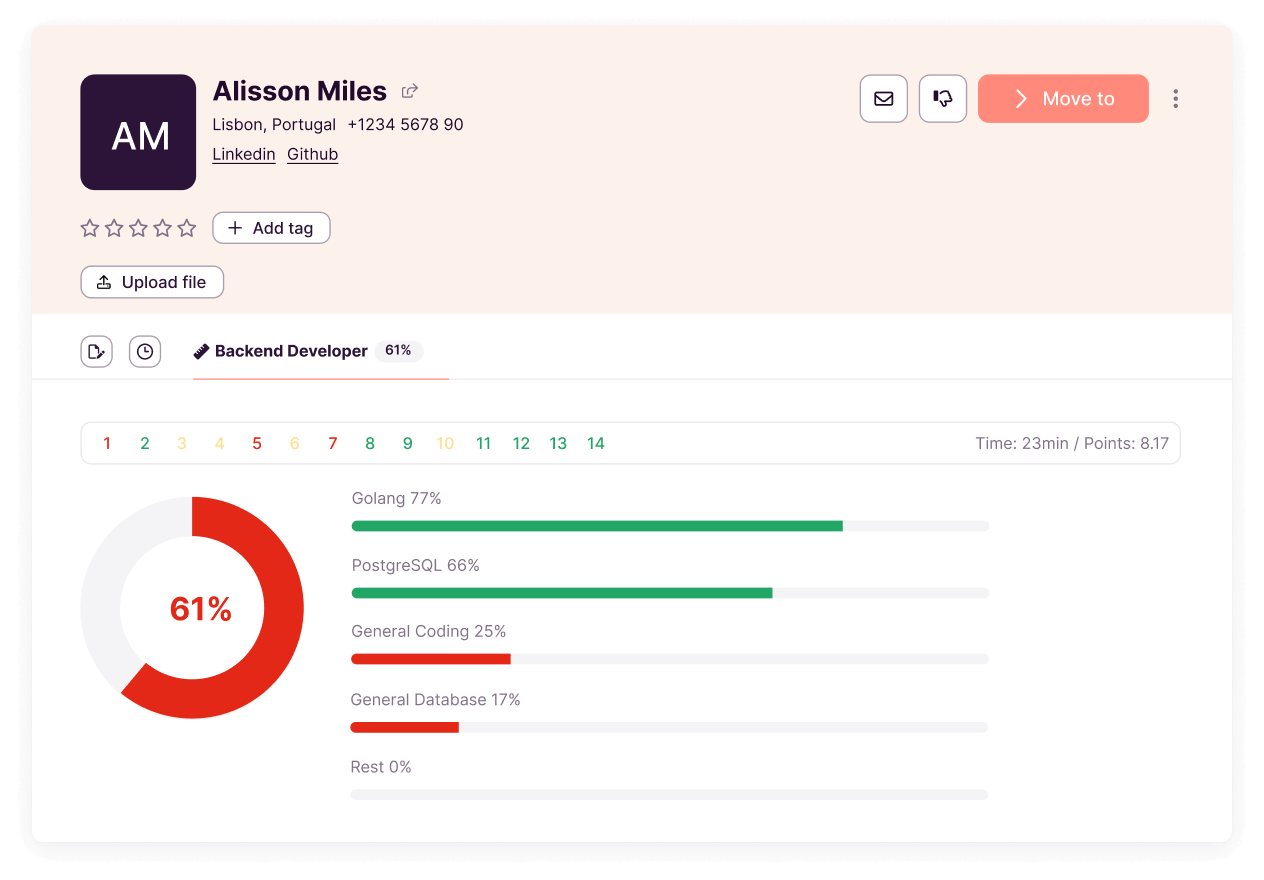This screenshot has height=880, width=1264.
Task: Open the Move to dropdown button
Action: click(1062, 99)
